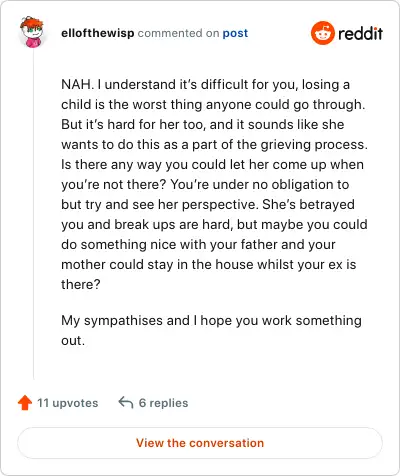The width and height of the screenshot is (400, 476).
Task: Follow the blue "post" link
Action: tap(235, 33)
